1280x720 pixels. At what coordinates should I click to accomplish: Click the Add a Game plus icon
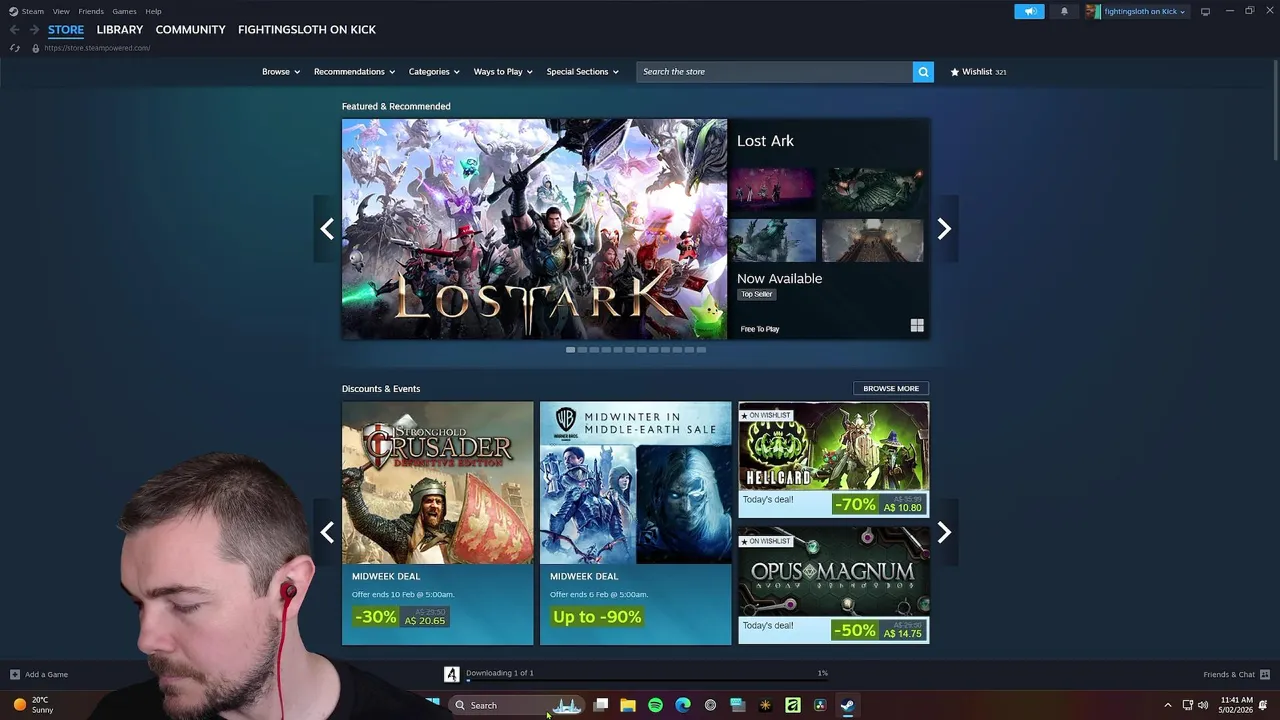(14, 674)
